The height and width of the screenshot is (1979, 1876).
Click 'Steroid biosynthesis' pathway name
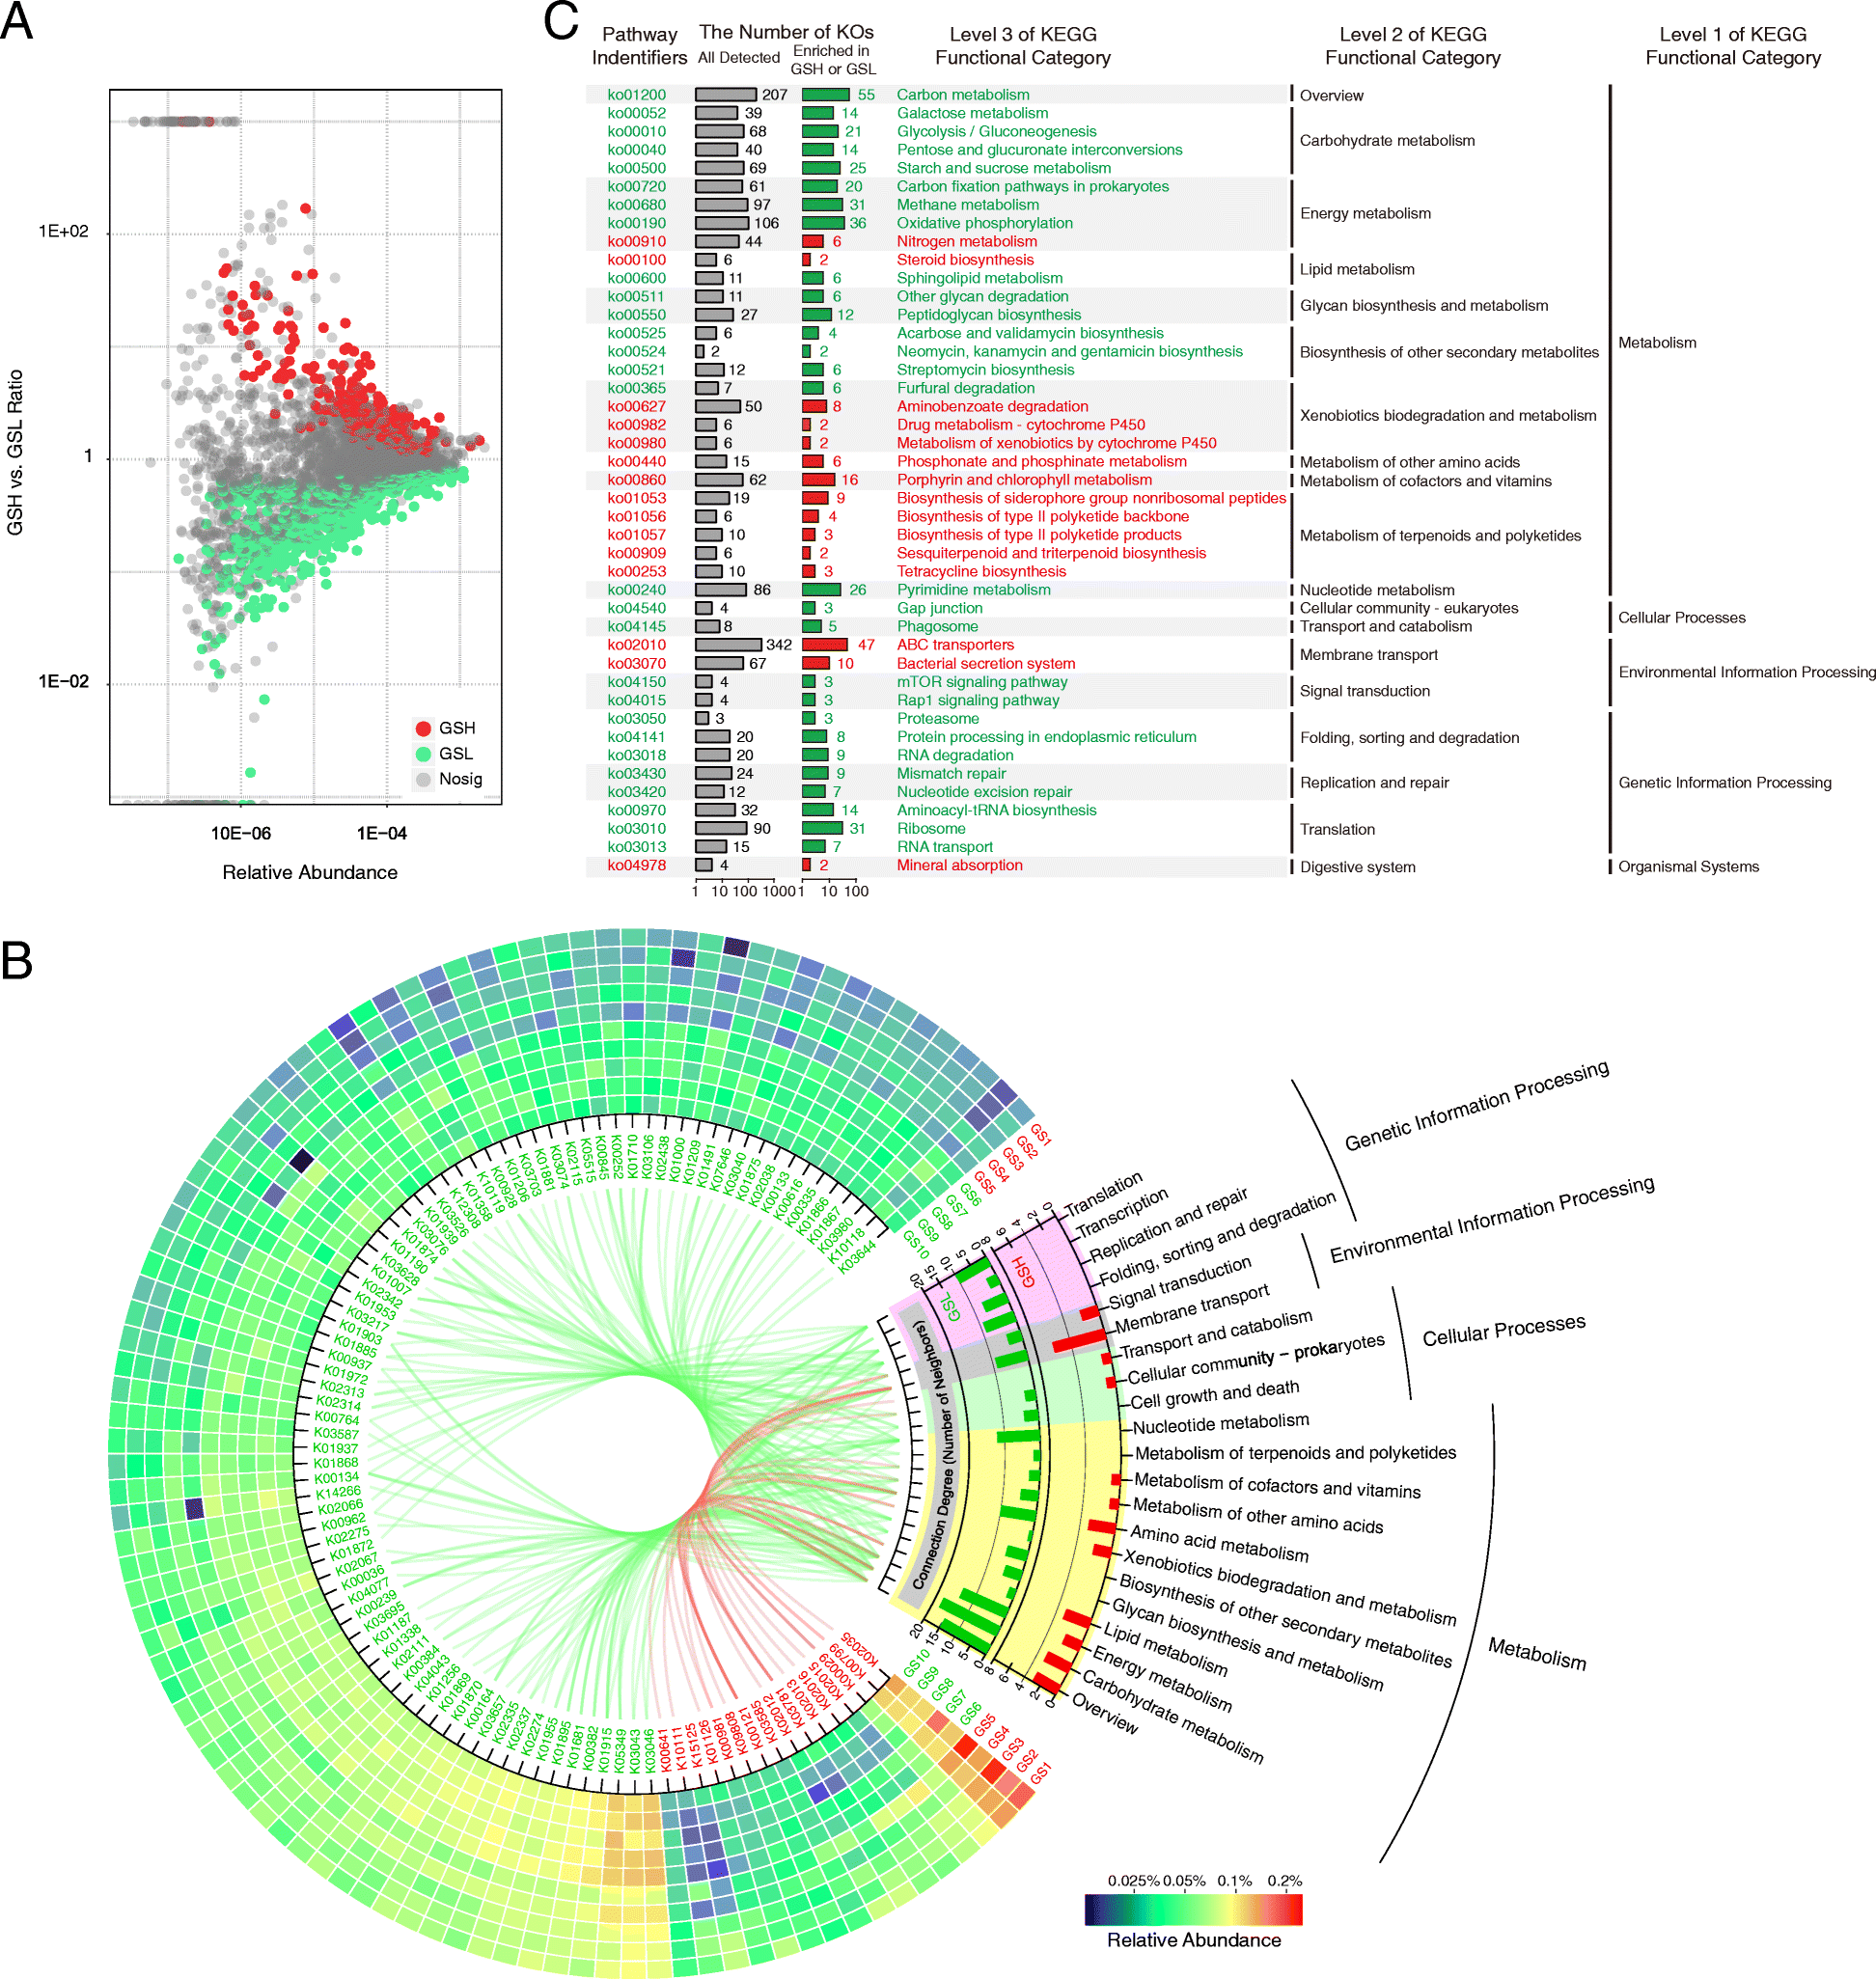(x=965, y=260)
